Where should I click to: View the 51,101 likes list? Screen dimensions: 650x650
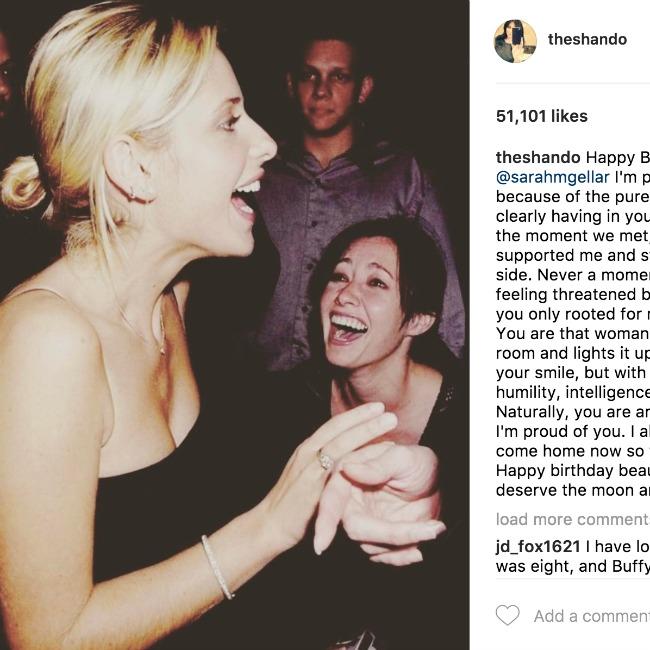click(541, 116)
